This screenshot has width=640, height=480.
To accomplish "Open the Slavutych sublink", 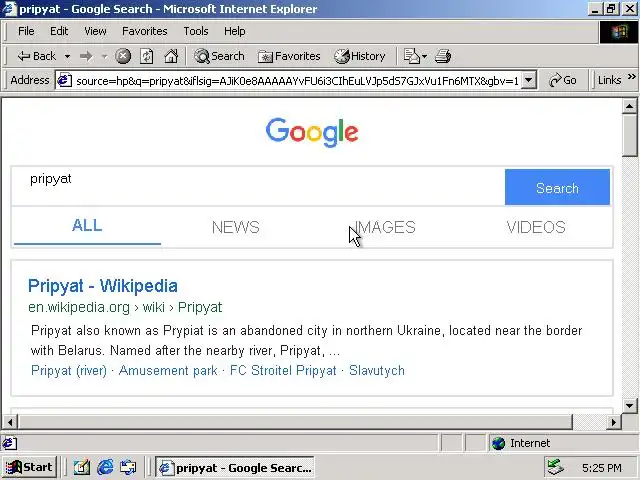I will 377,371.
